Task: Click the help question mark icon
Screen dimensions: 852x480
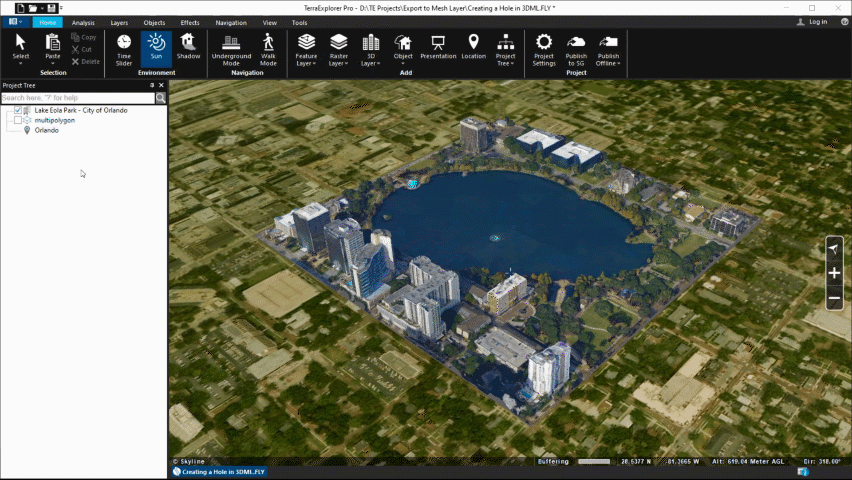Action: coord(844,22)
